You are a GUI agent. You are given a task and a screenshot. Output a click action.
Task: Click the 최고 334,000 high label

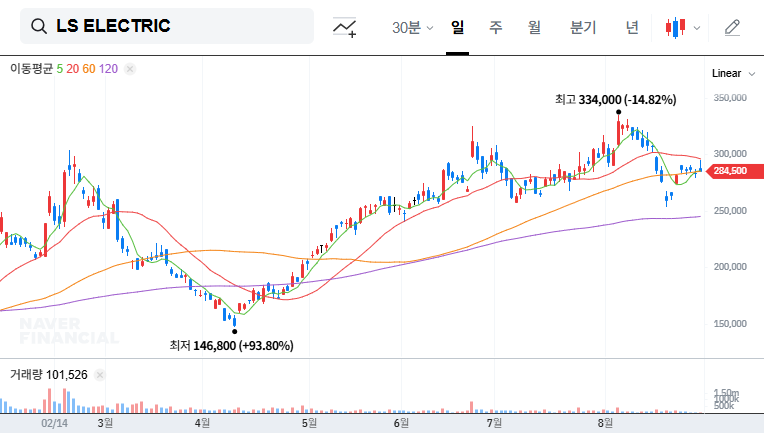click(615, 99)
